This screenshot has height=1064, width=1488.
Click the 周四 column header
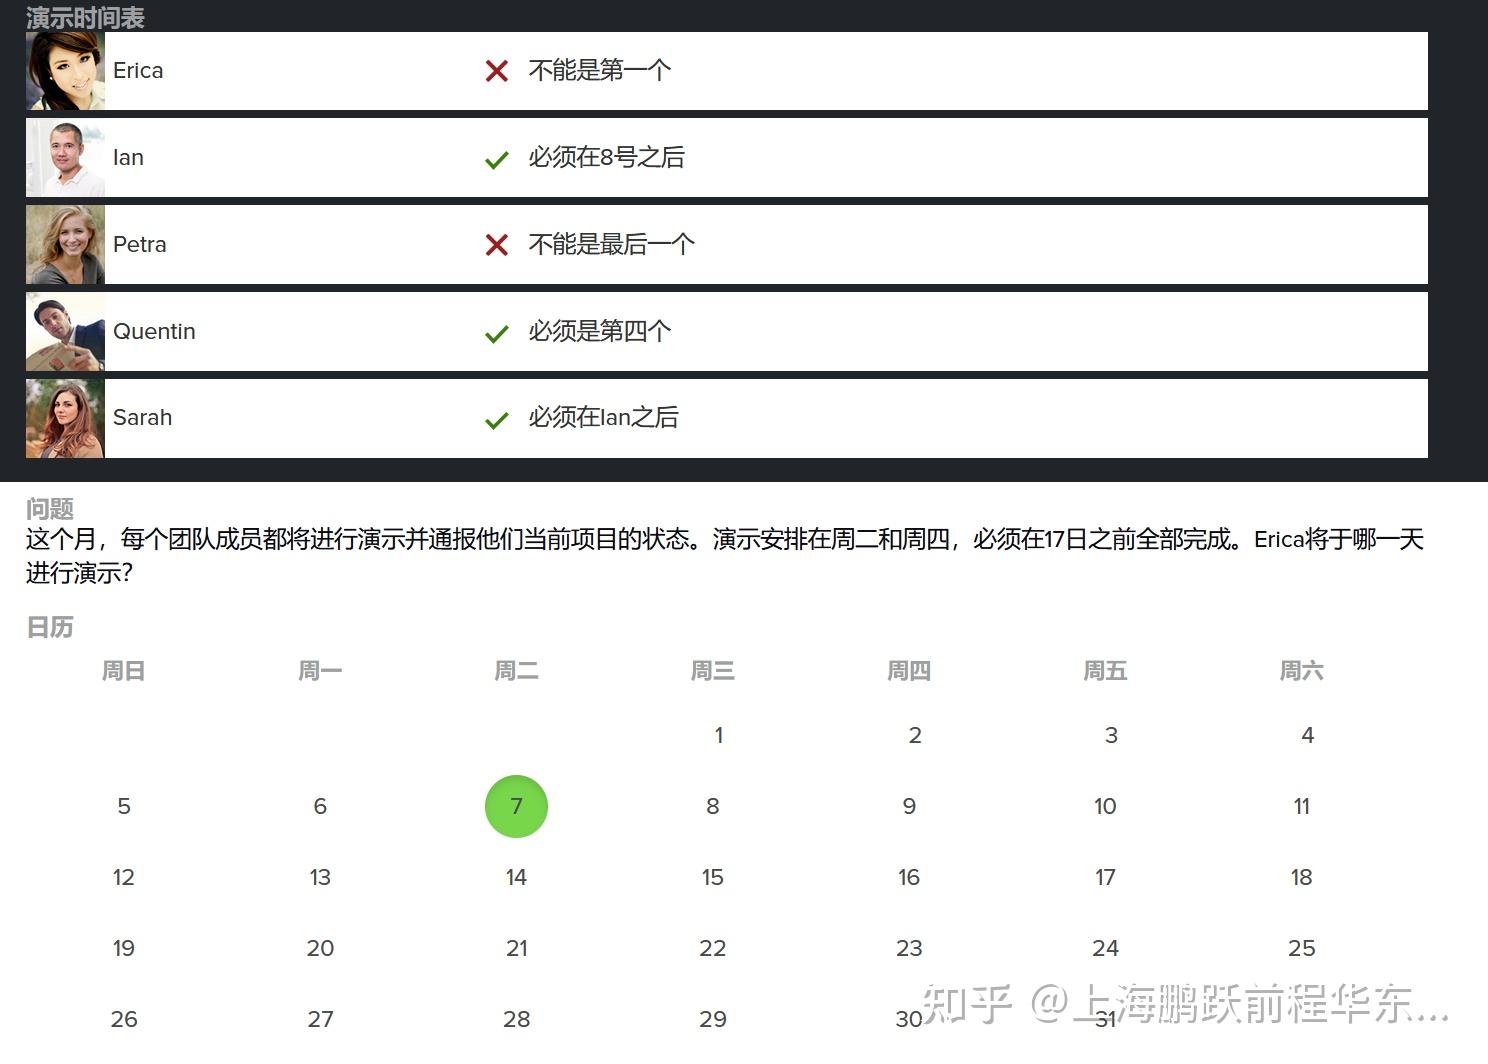click(908, 671)
